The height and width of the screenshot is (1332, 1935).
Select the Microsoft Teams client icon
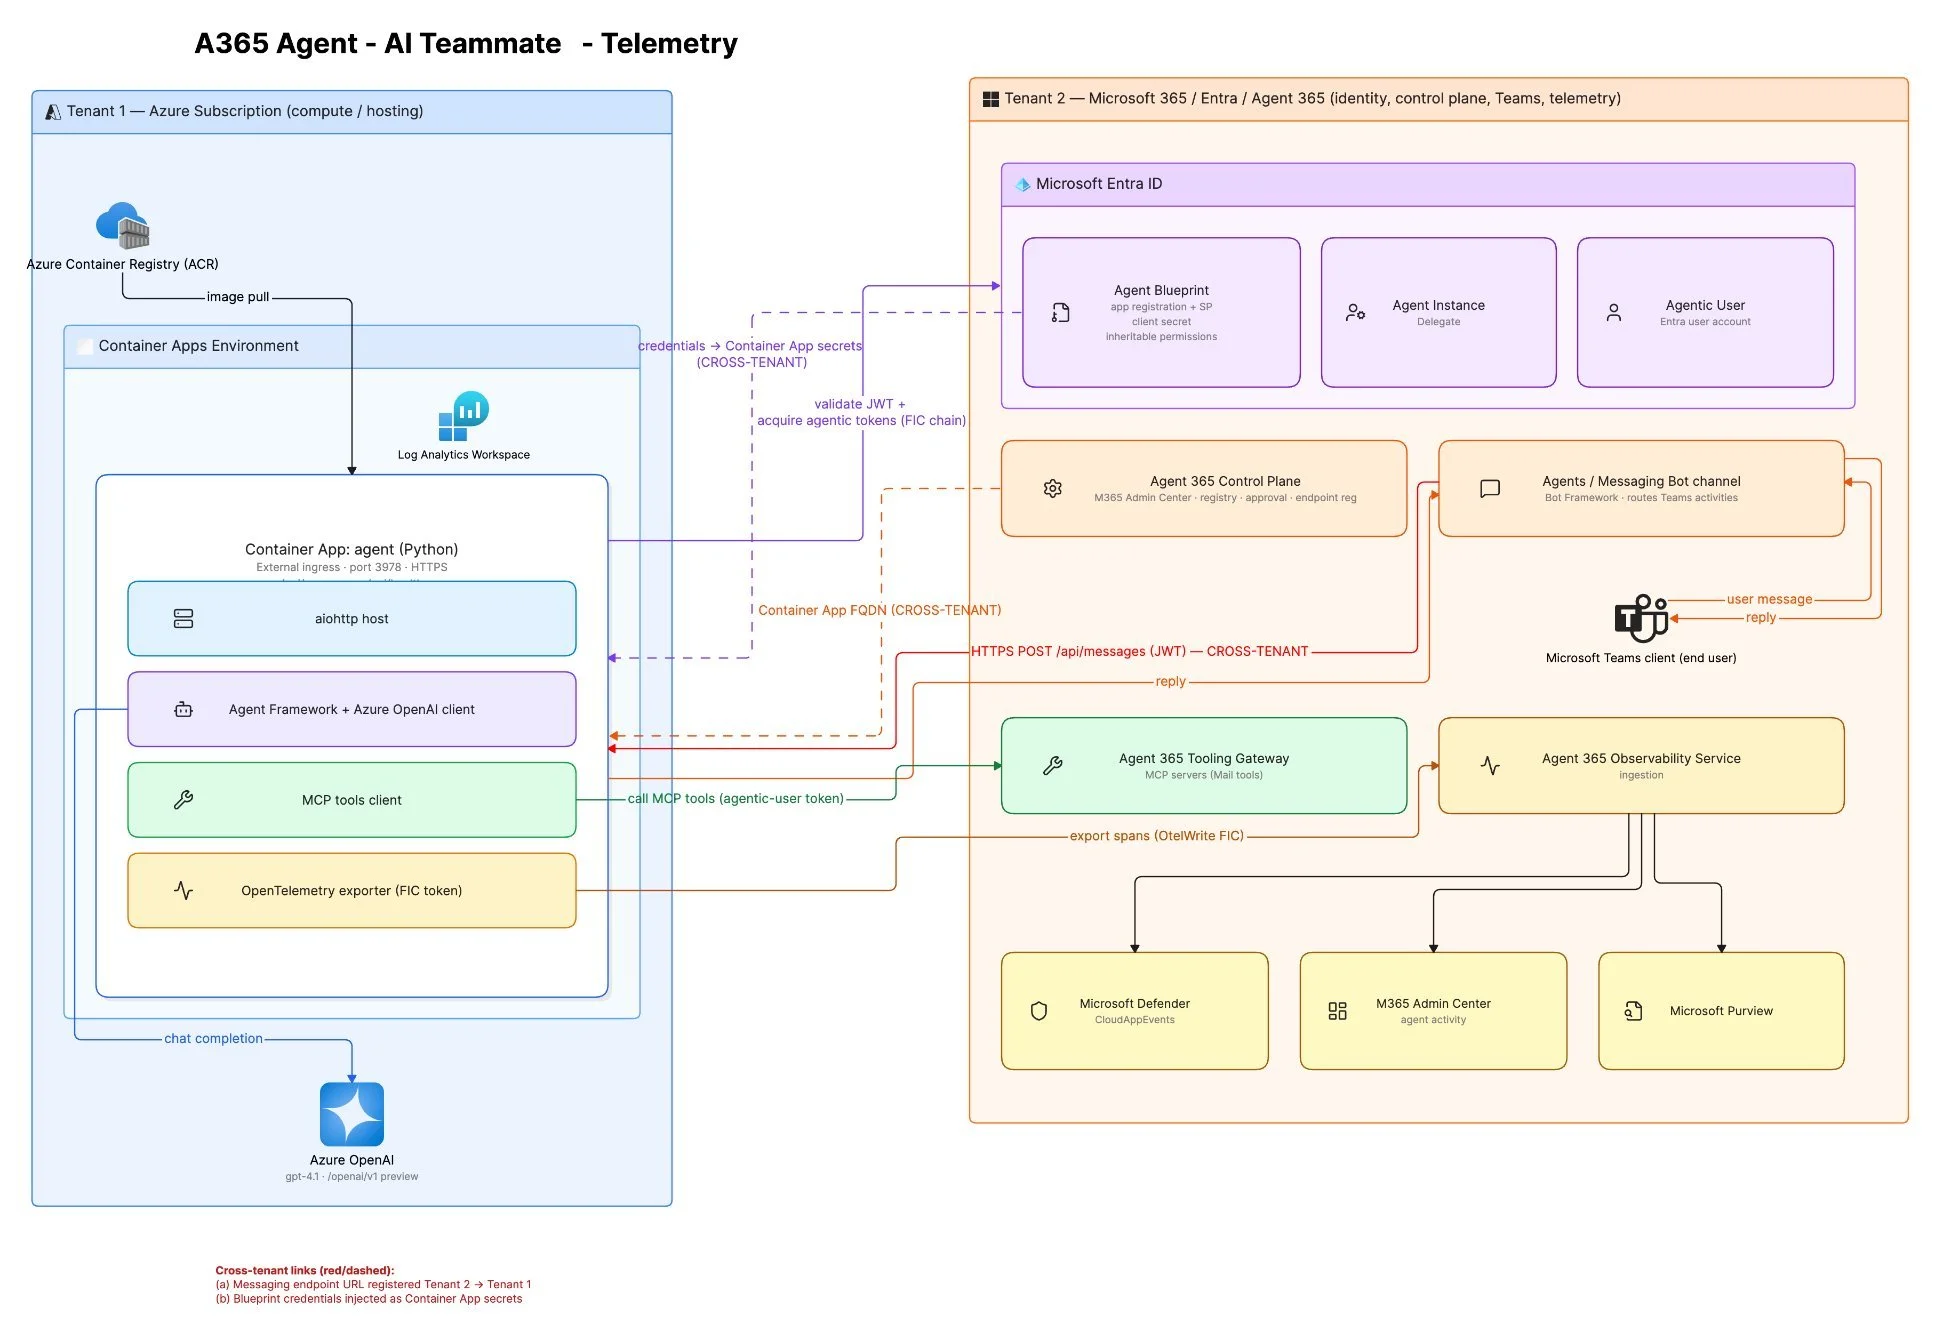(x=1641, y=618)
